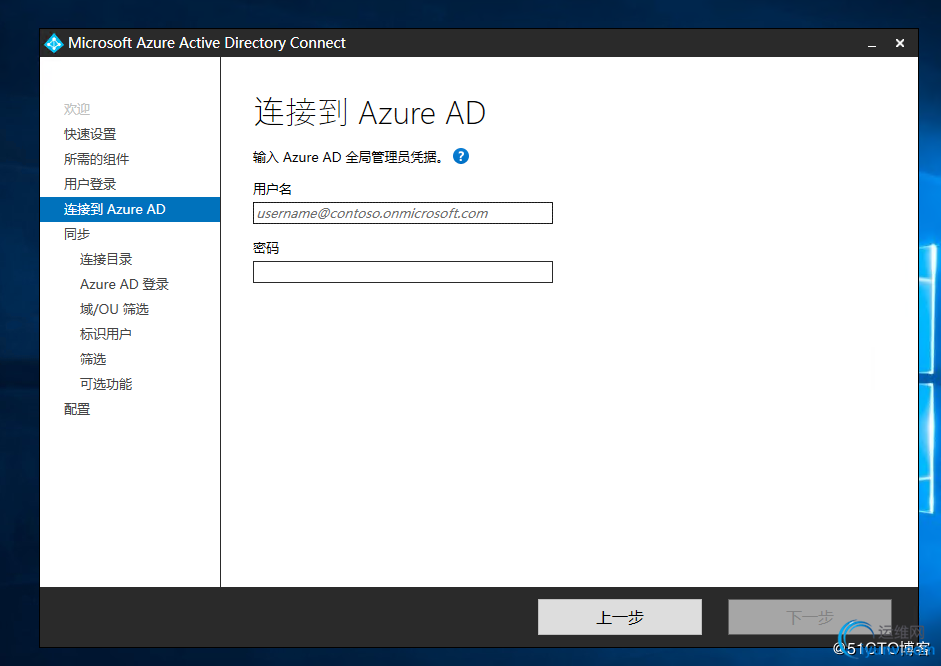This screenshot has height=666, width=941.
Task: Open the 同步 section in sidebar
Action: click(77, 234)
